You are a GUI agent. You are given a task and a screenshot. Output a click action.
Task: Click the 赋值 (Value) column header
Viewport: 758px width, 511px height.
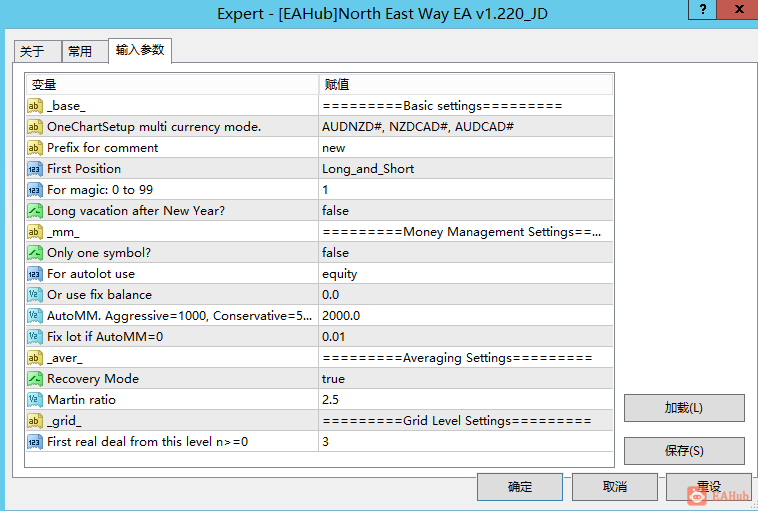tap(466, 85)
